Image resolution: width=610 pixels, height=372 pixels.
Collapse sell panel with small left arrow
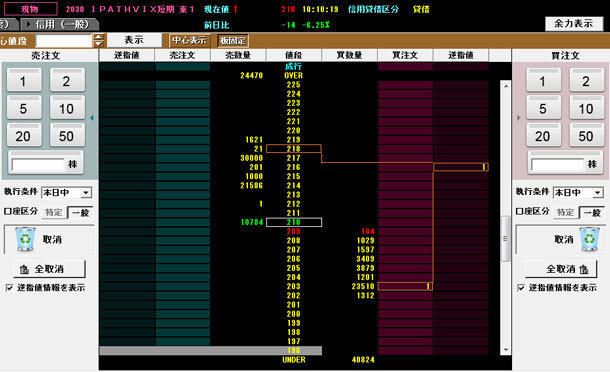[x=92, y=118]
